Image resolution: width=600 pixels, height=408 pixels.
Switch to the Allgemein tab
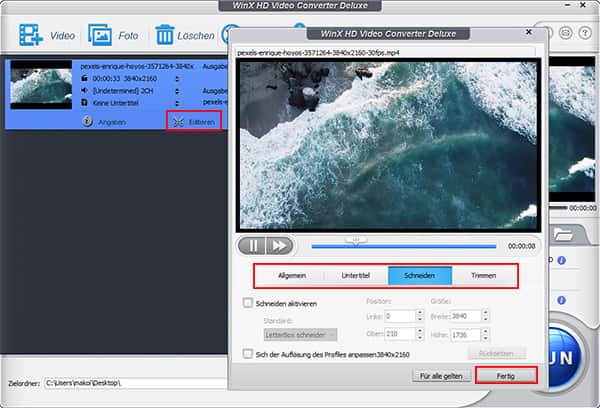(x=292, y=276)
